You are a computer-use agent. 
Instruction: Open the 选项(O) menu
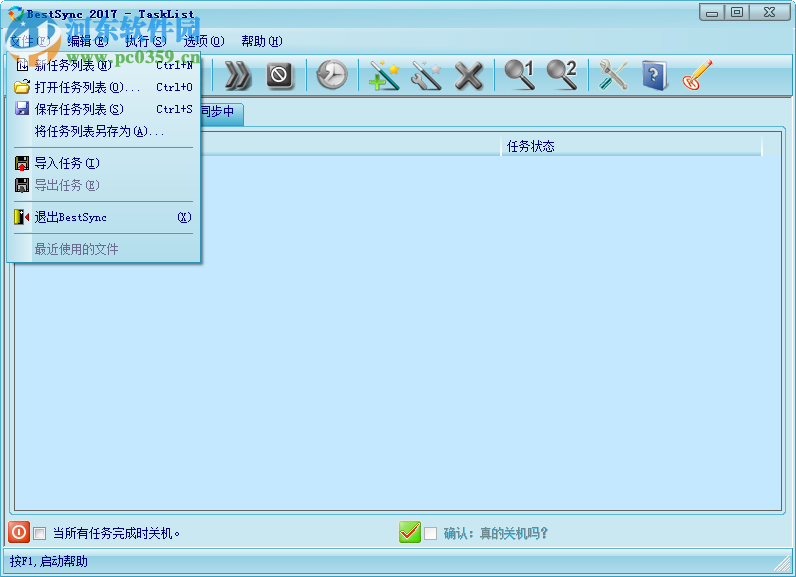point(204,41)
